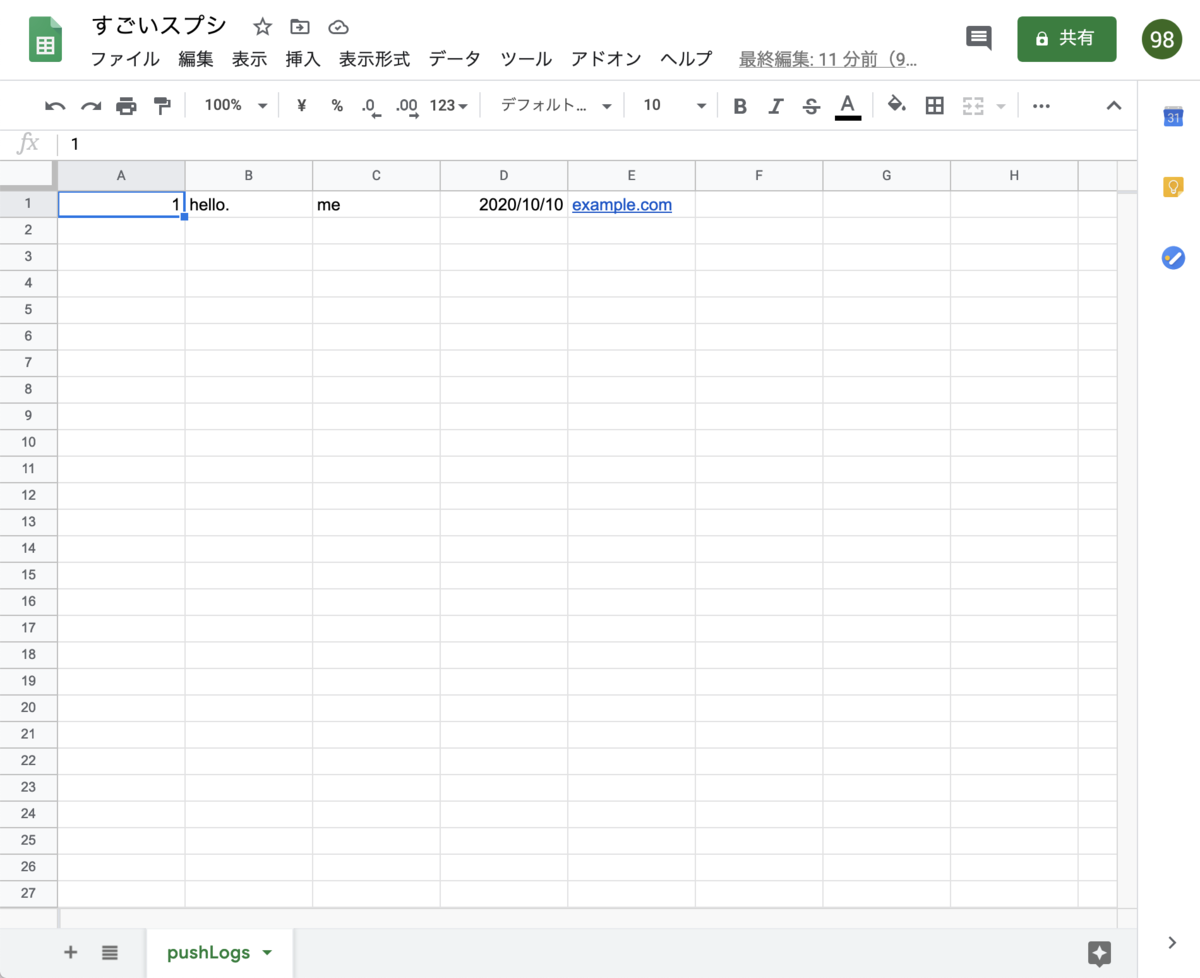The image size is (1200, 978).
Task: Decrease decimal places
Action: [x=369, y=105]
